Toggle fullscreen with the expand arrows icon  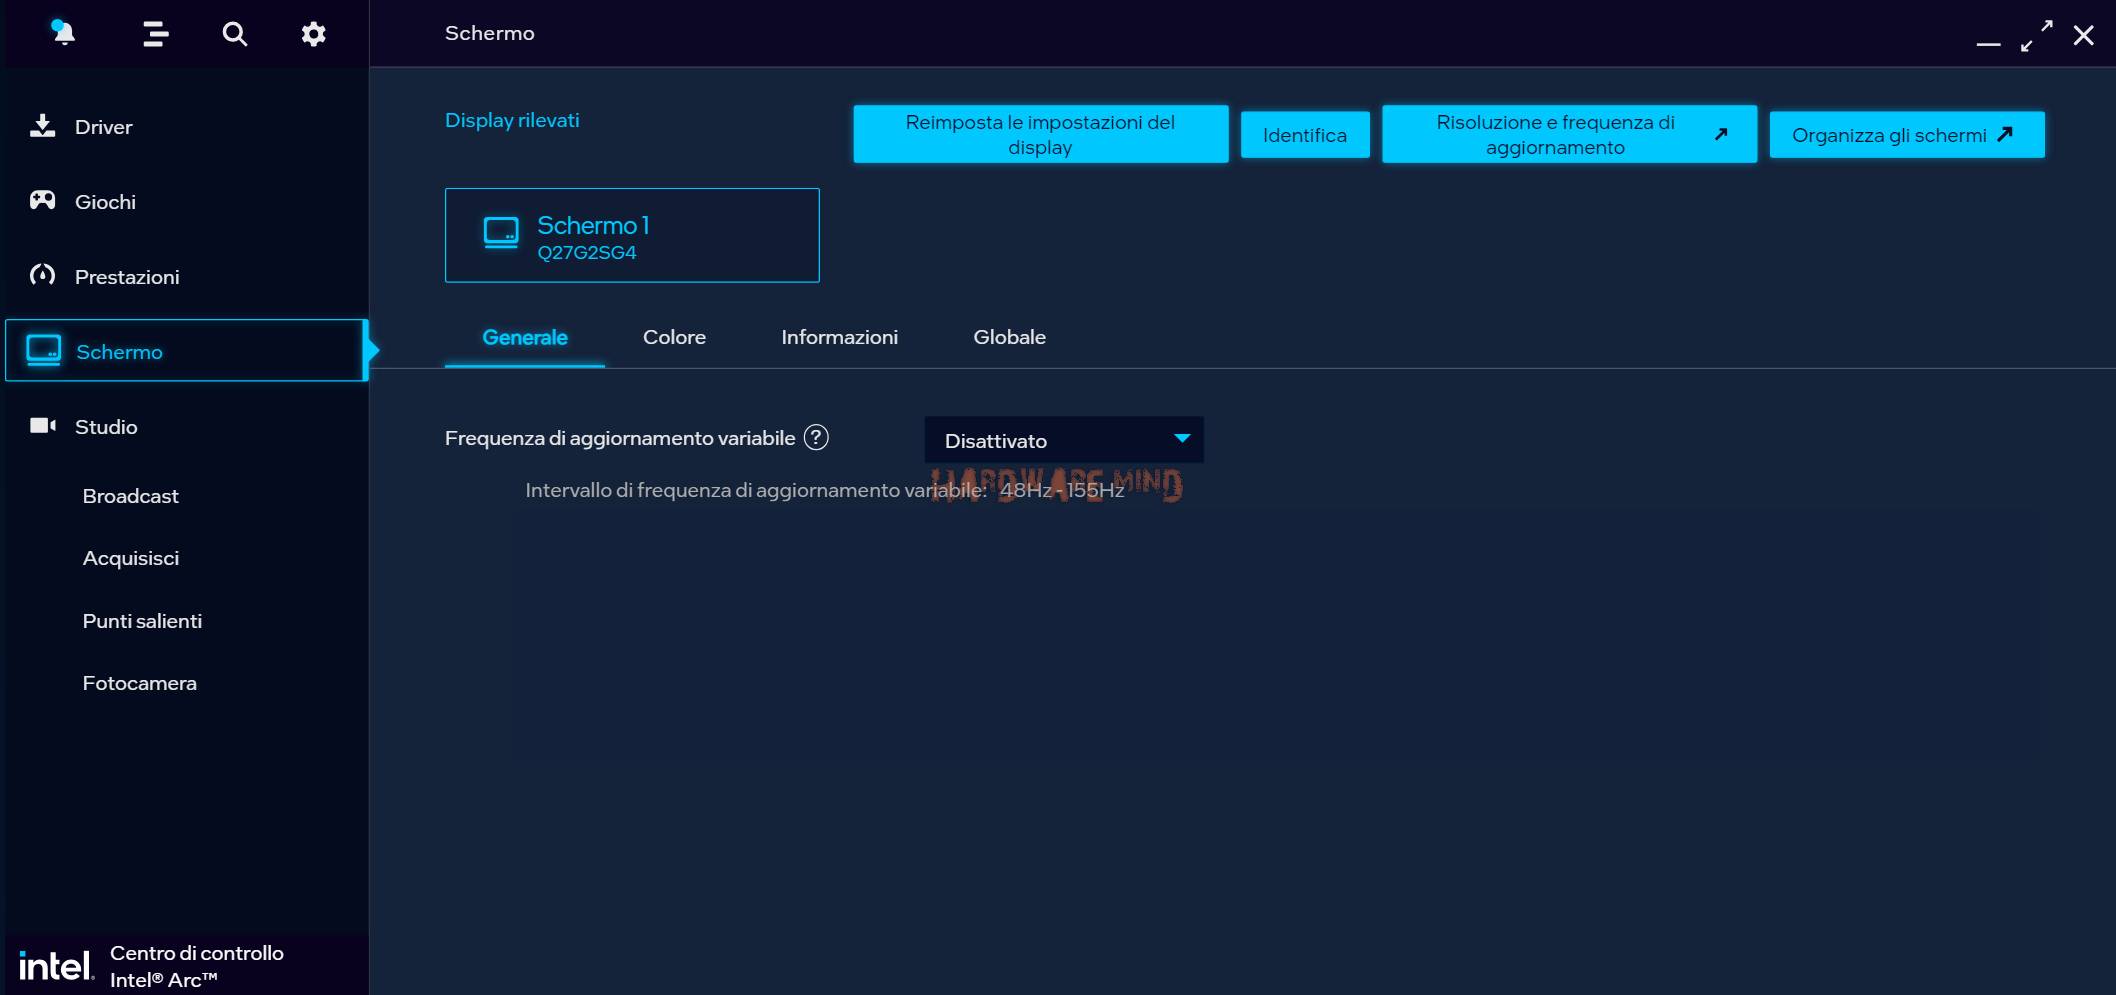(x=2036, y=36)
